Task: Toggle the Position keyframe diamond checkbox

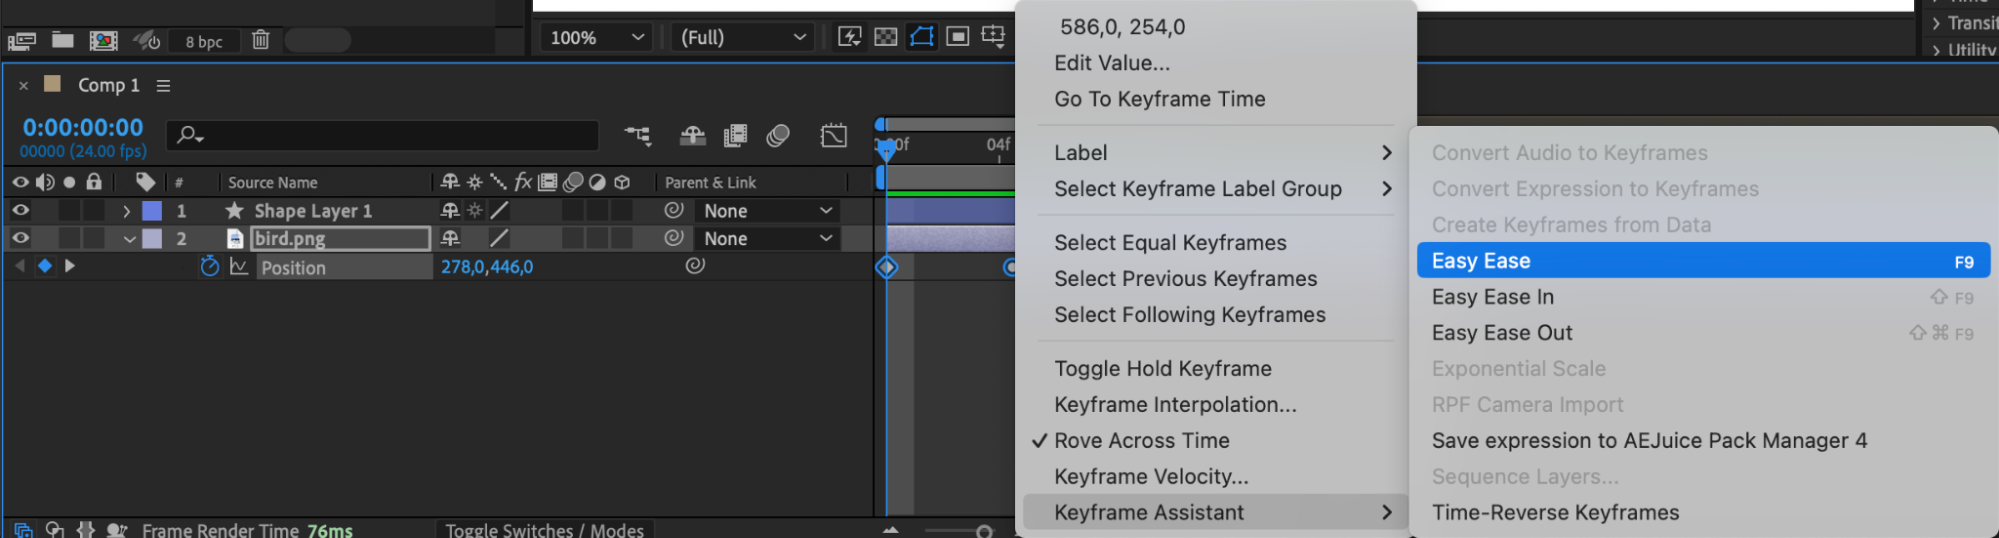Action: point(45,266)
